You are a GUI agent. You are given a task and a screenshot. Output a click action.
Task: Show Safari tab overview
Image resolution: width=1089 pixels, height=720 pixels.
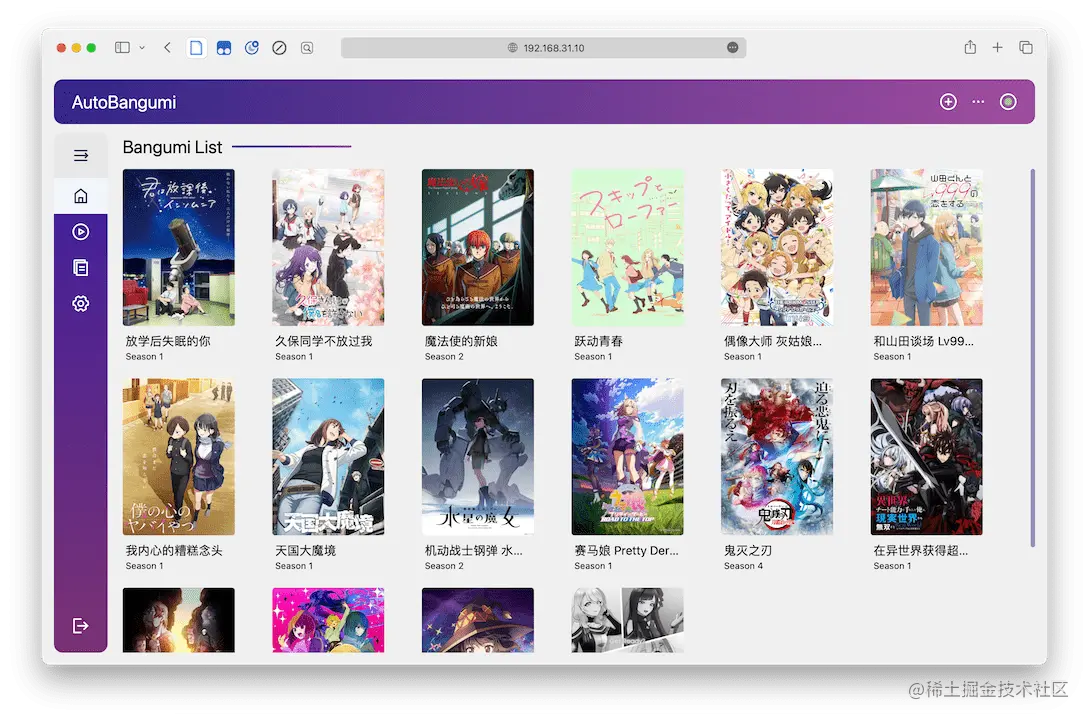click(x=1026, y=47)
